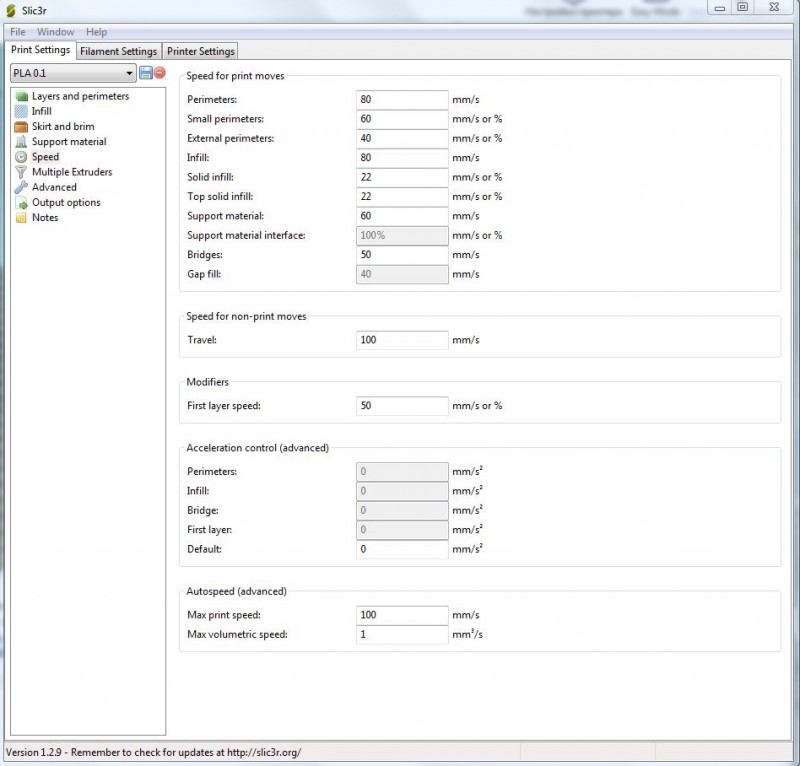The image size is (800, 766).
Task: Open Advanced settings wrench icon
Action: pyautogui.click(x=22, y=187)
